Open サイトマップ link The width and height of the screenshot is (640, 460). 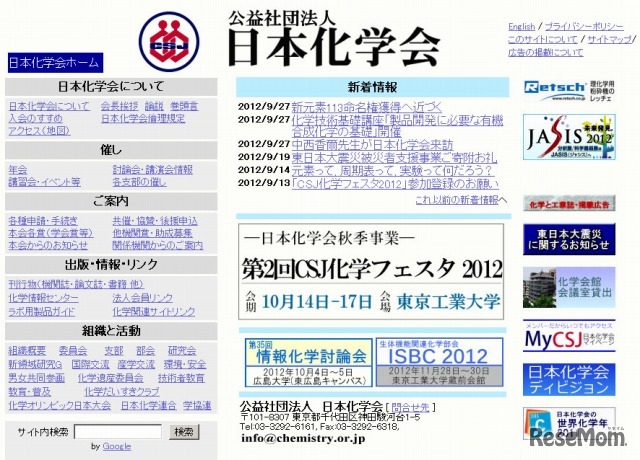coord(609,40)
